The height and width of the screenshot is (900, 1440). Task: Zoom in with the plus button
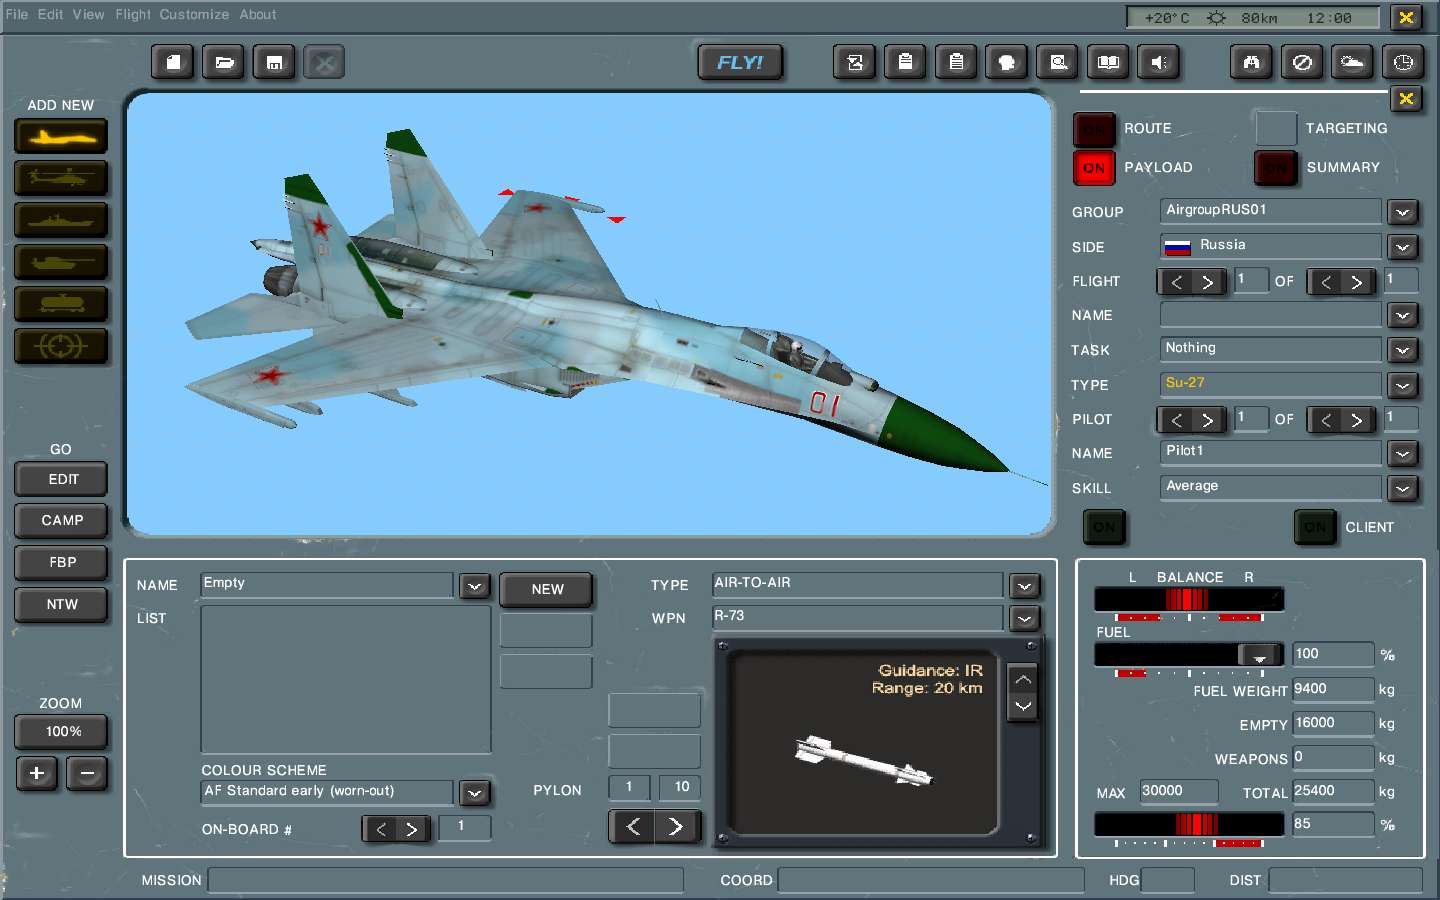click(x=37, y=773)
